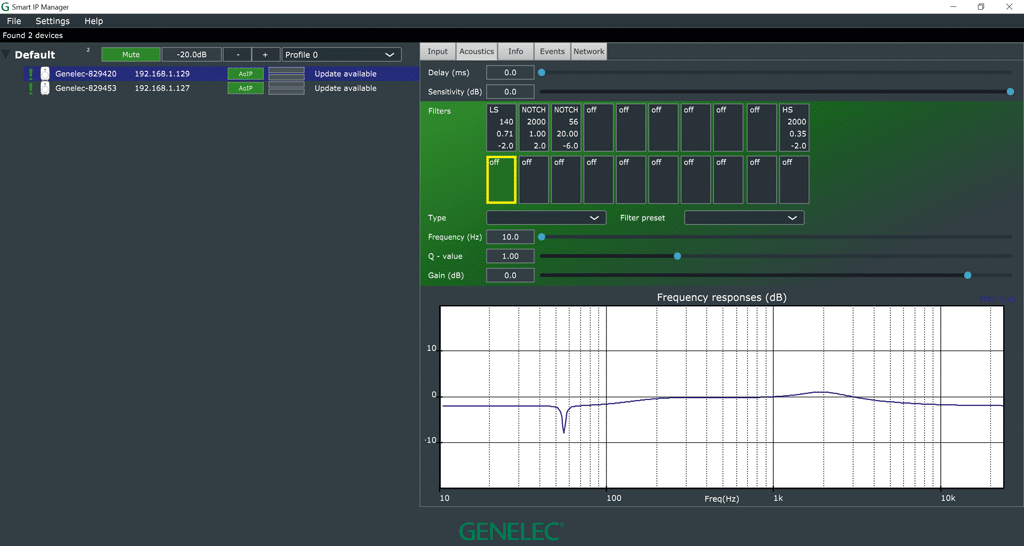The image size is (1024, 546).
Task: Click IP address 192.168.1.127
Action: 162,88
